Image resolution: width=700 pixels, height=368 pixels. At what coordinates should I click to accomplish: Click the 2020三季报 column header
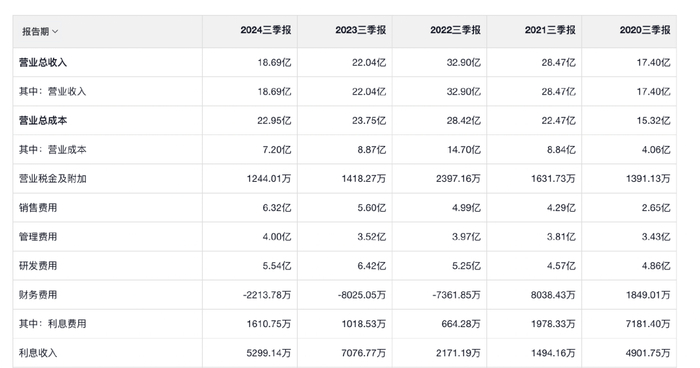[645, 30]
